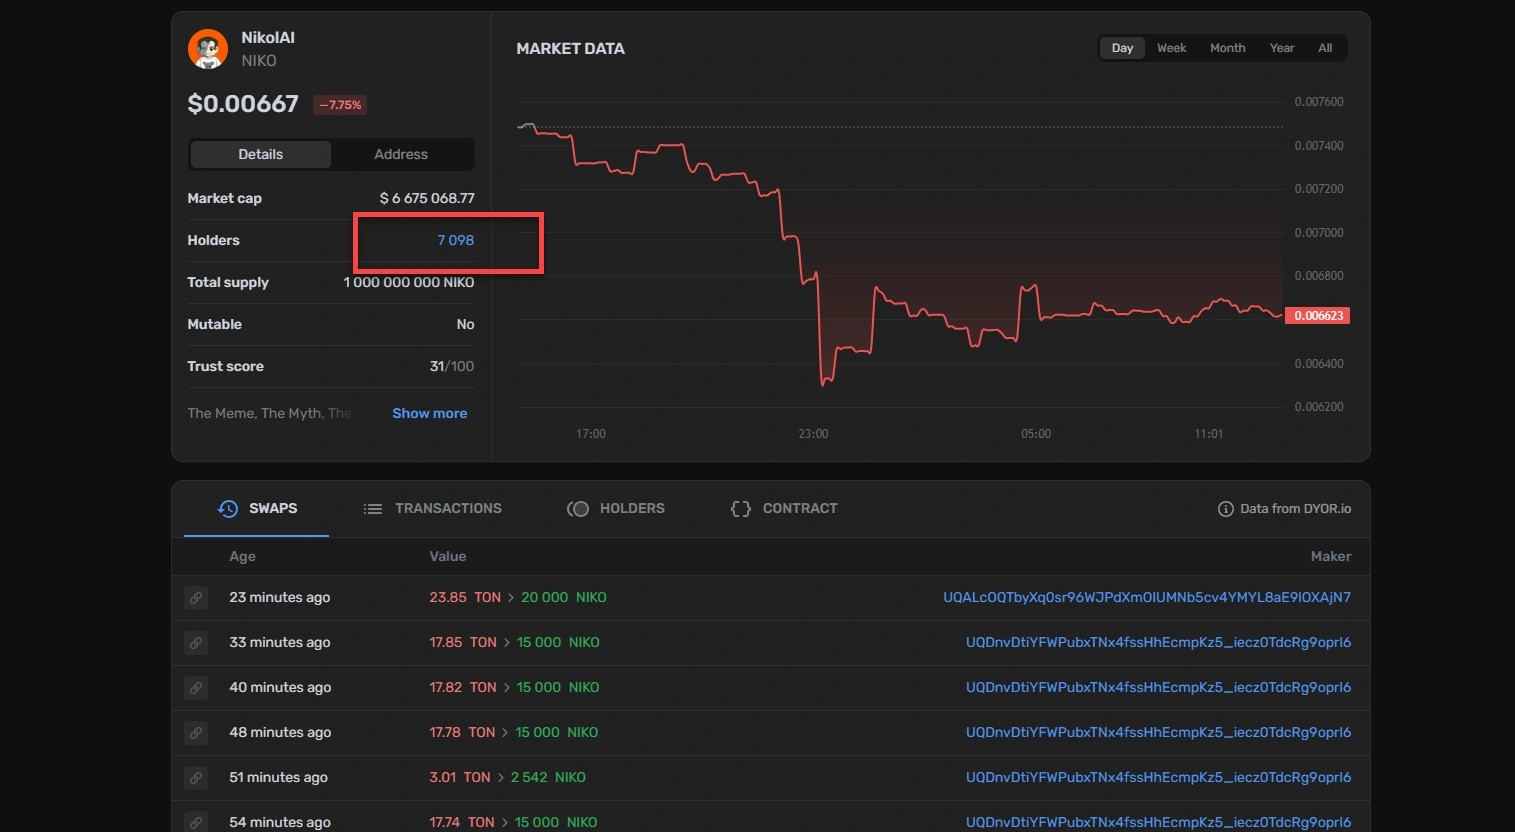This screenshot has width=1515, height=832.
Task: Open link icon for 51 minutes ago swap
Action: 196,778
